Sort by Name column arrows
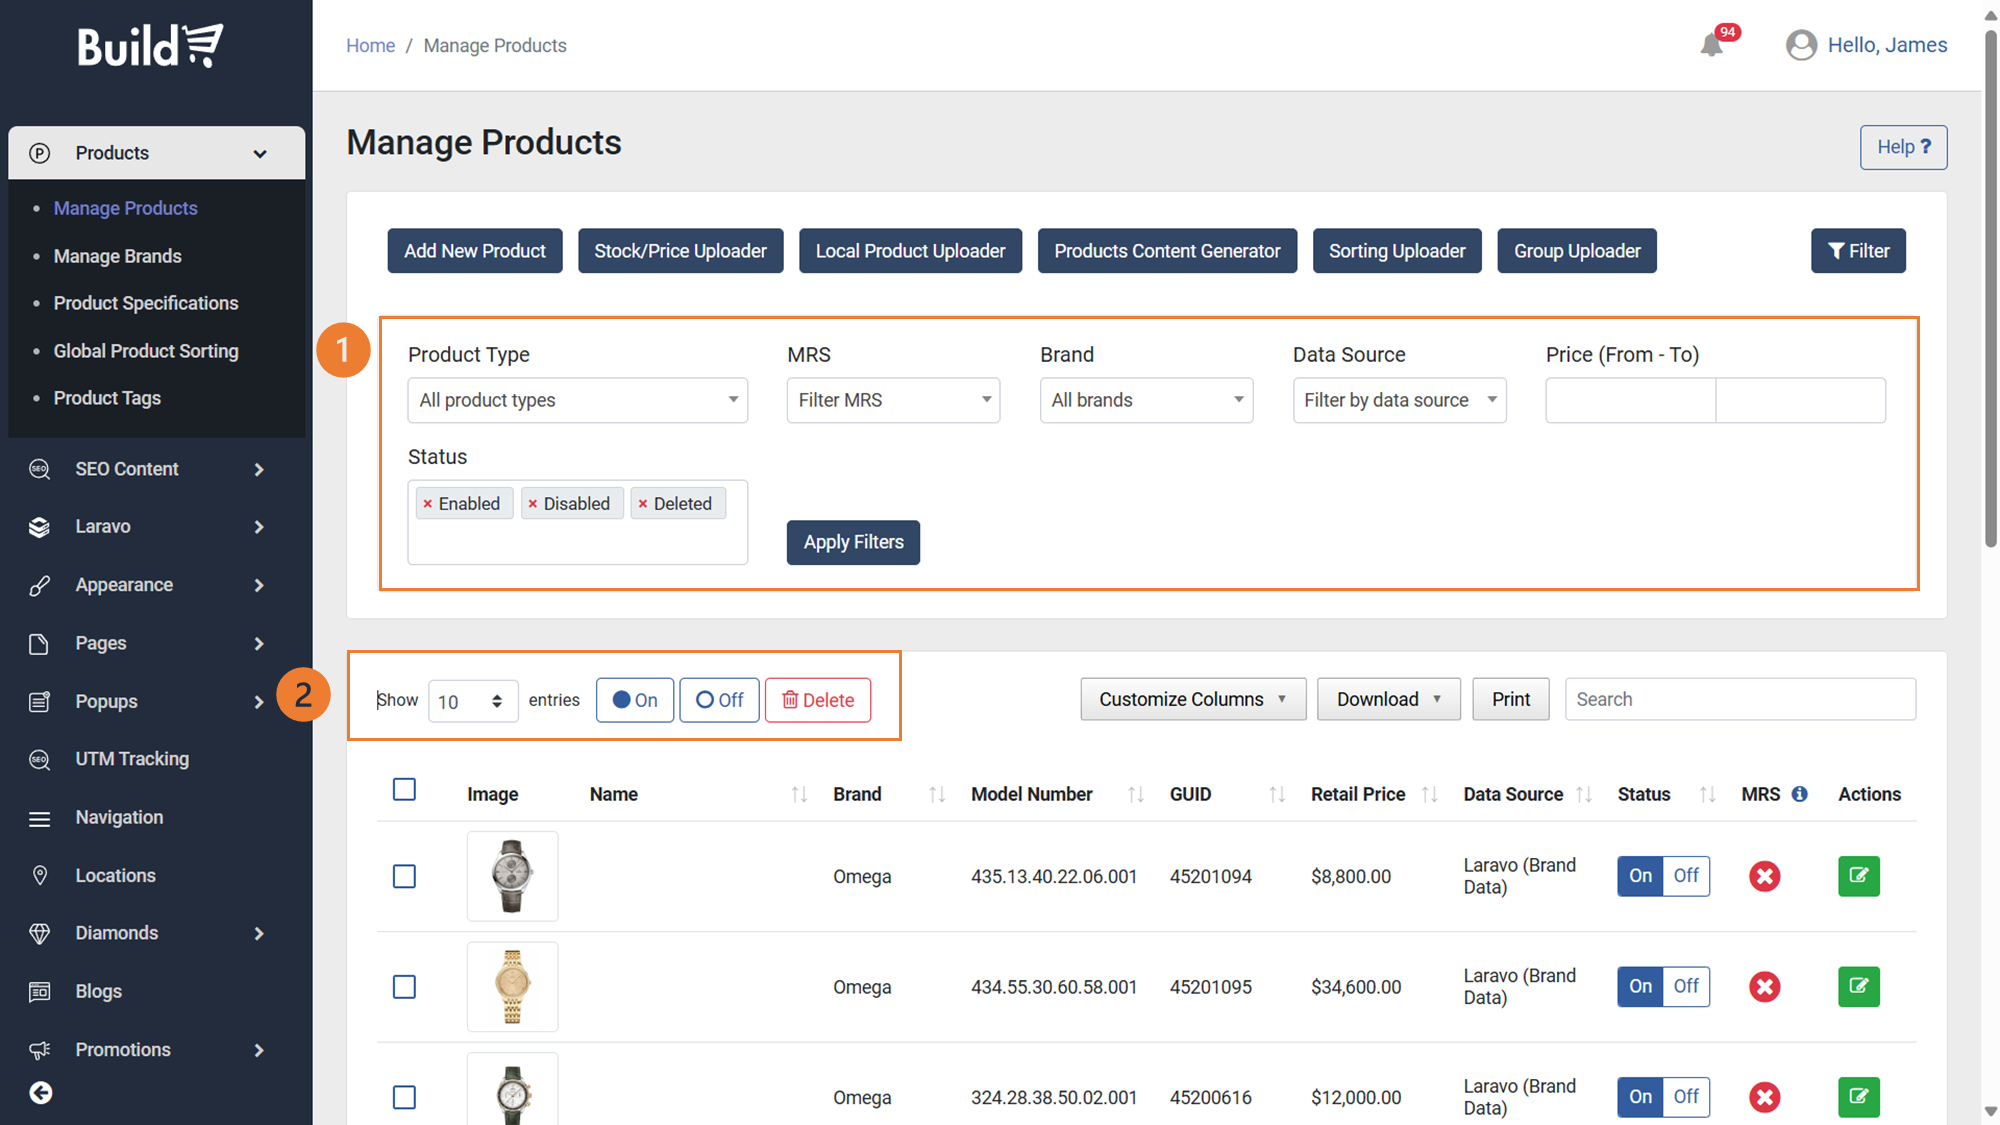 [799, 794]
